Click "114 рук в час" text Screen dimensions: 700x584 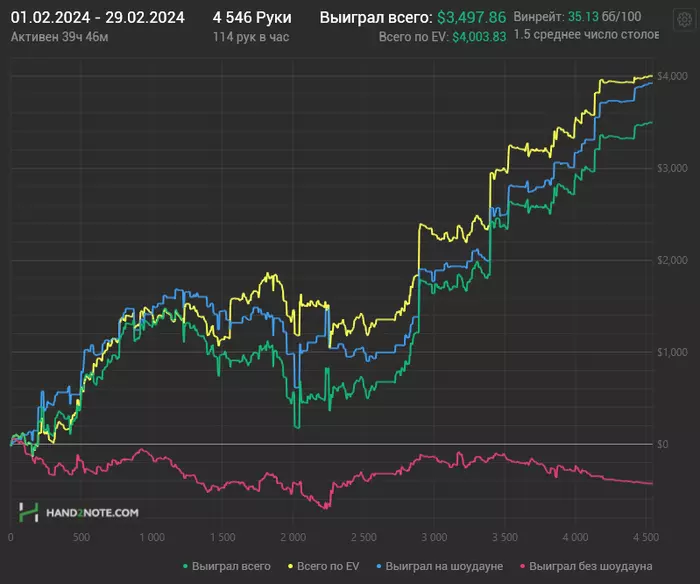click(x=251, y=37)
